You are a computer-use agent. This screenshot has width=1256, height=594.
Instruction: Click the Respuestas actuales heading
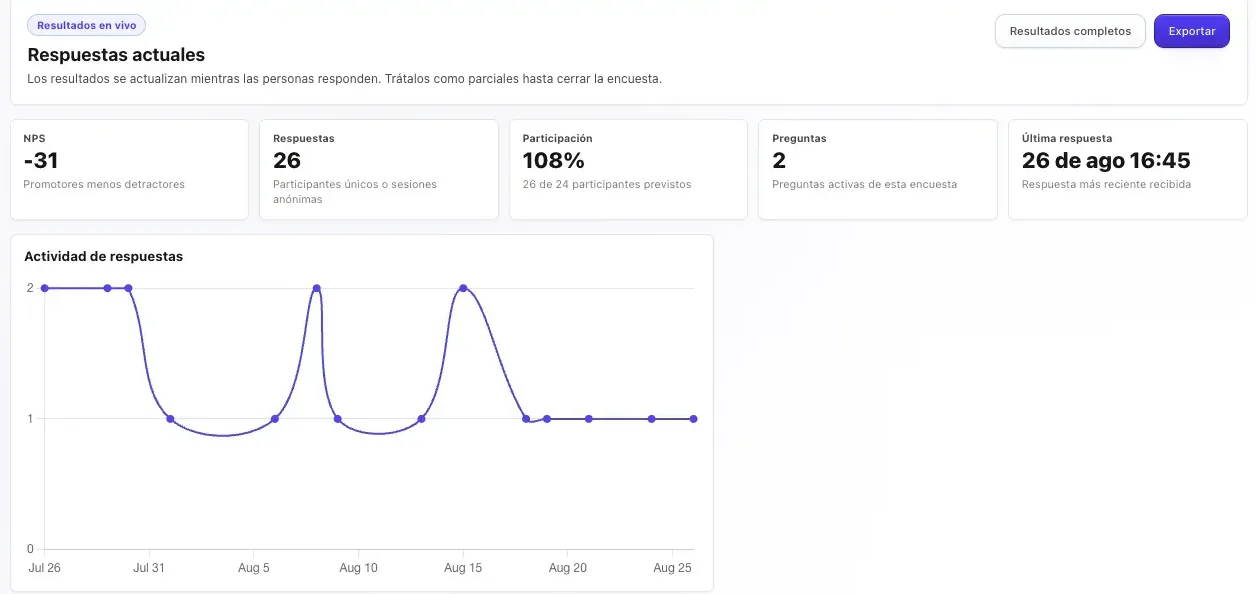[x=116, y=55]
